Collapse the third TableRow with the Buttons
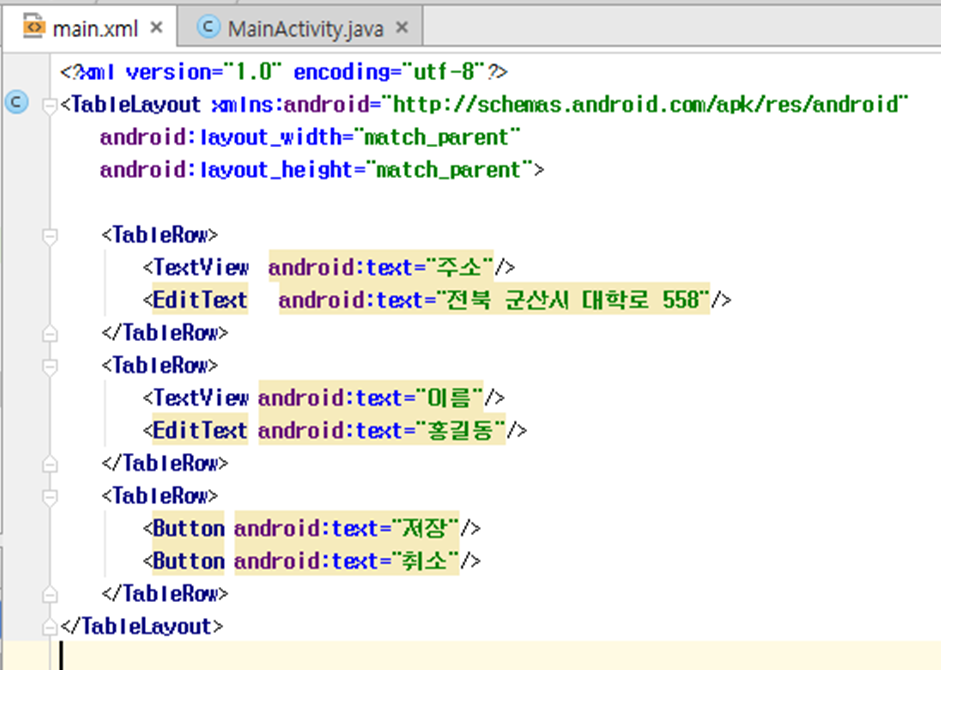The height and width of the screenshot is (720, 960). (x=49, y=496)
